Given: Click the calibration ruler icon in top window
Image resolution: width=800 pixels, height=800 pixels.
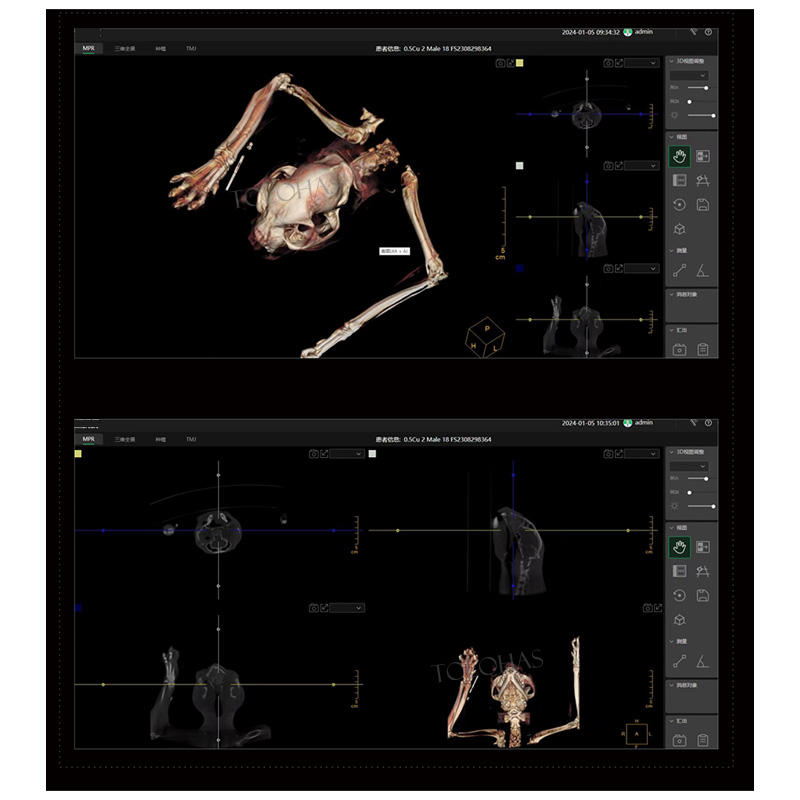Looking at the screenshot, I should coord(703,181).
